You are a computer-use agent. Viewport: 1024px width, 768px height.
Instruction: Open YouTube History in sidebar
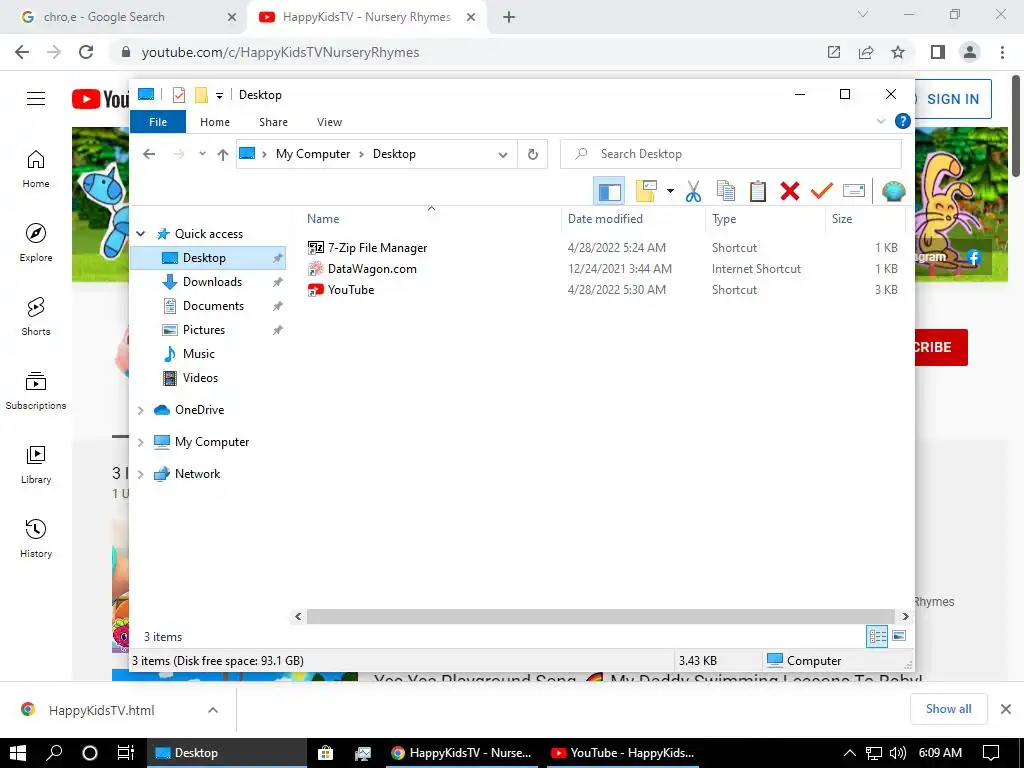tap(36, 538)
